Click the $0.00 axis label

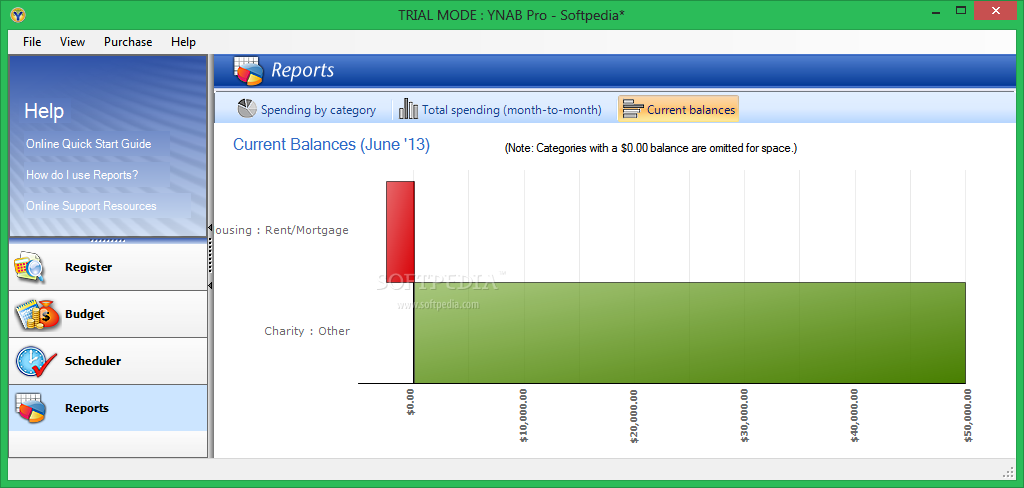click(411, 401)
